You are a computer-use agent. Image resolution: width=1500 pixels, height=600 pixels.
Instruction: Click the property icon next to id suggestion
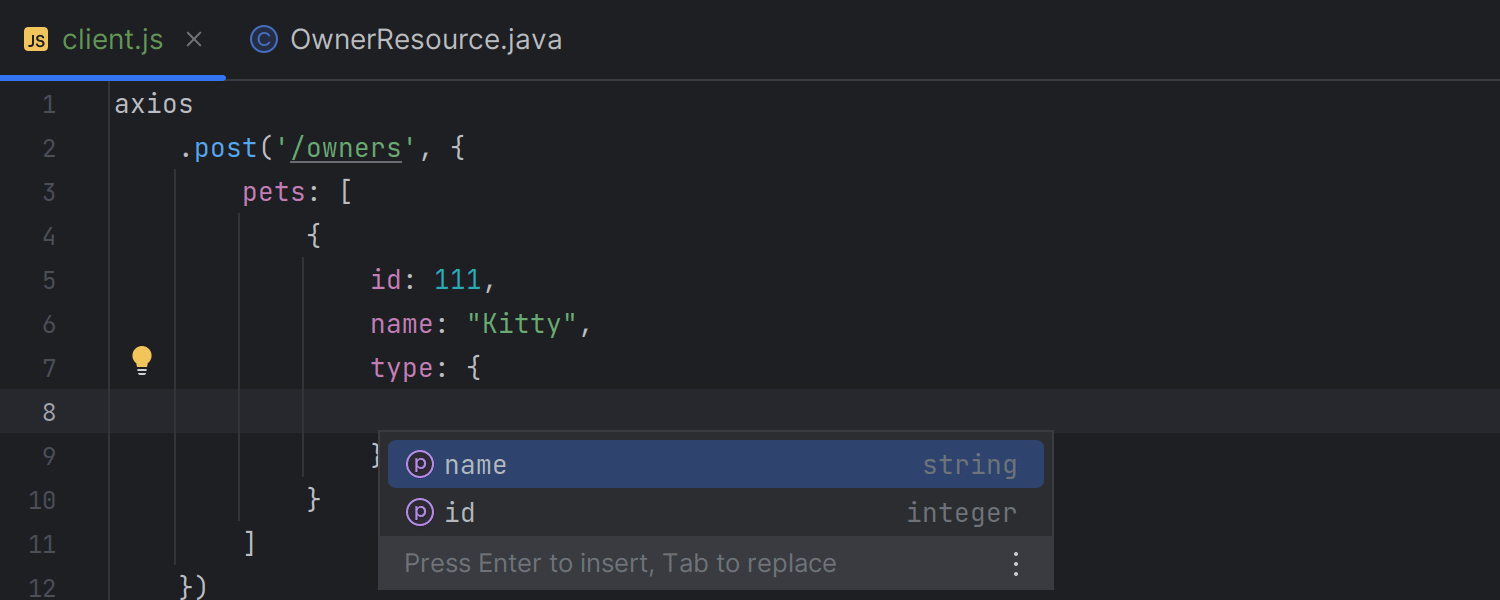tap(419, 512)
